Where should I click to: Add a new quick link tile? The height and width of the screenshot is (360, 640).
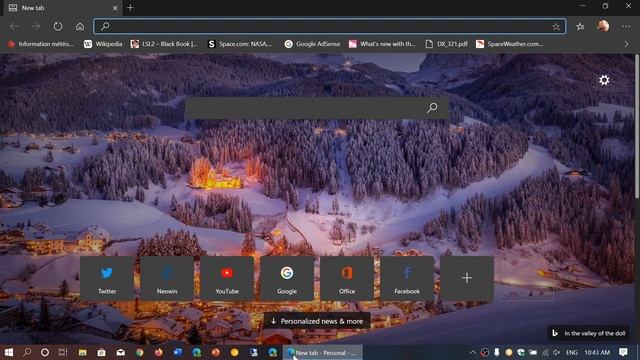tap(467, 278)
